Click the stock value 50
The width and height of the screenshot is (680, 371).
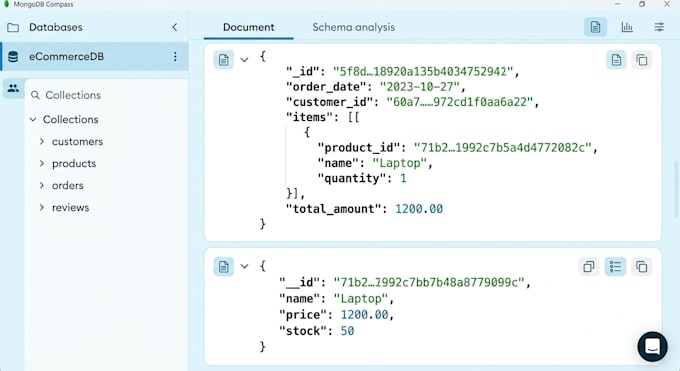click(x=347, y=331)
